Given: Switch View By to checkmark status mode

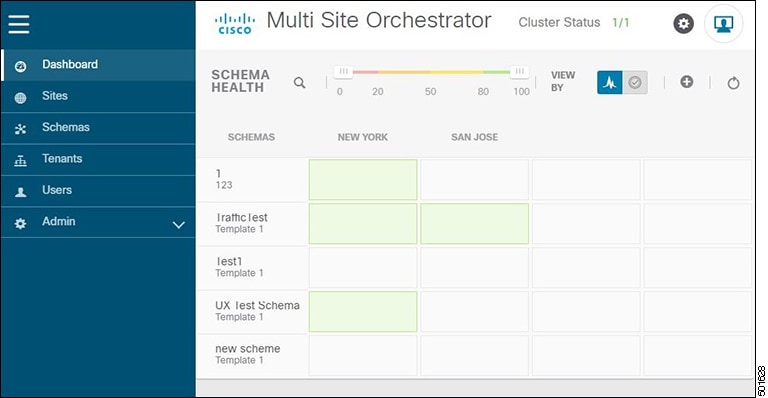Looking at the screenshot, I should pos(635,82).
